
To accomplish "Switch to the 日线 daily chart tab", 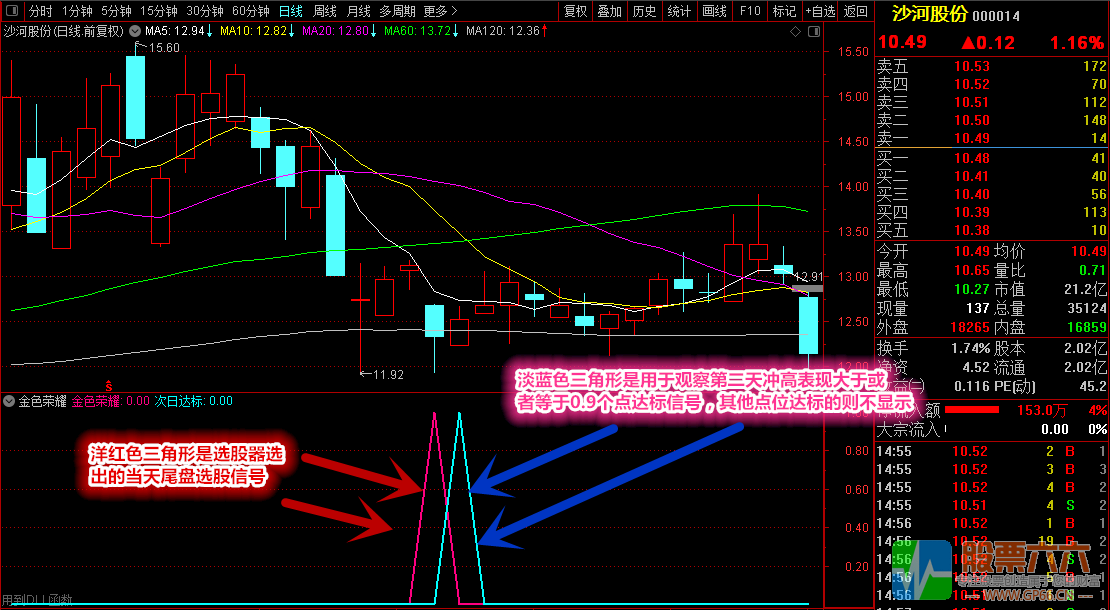I will tap(290, 12).
